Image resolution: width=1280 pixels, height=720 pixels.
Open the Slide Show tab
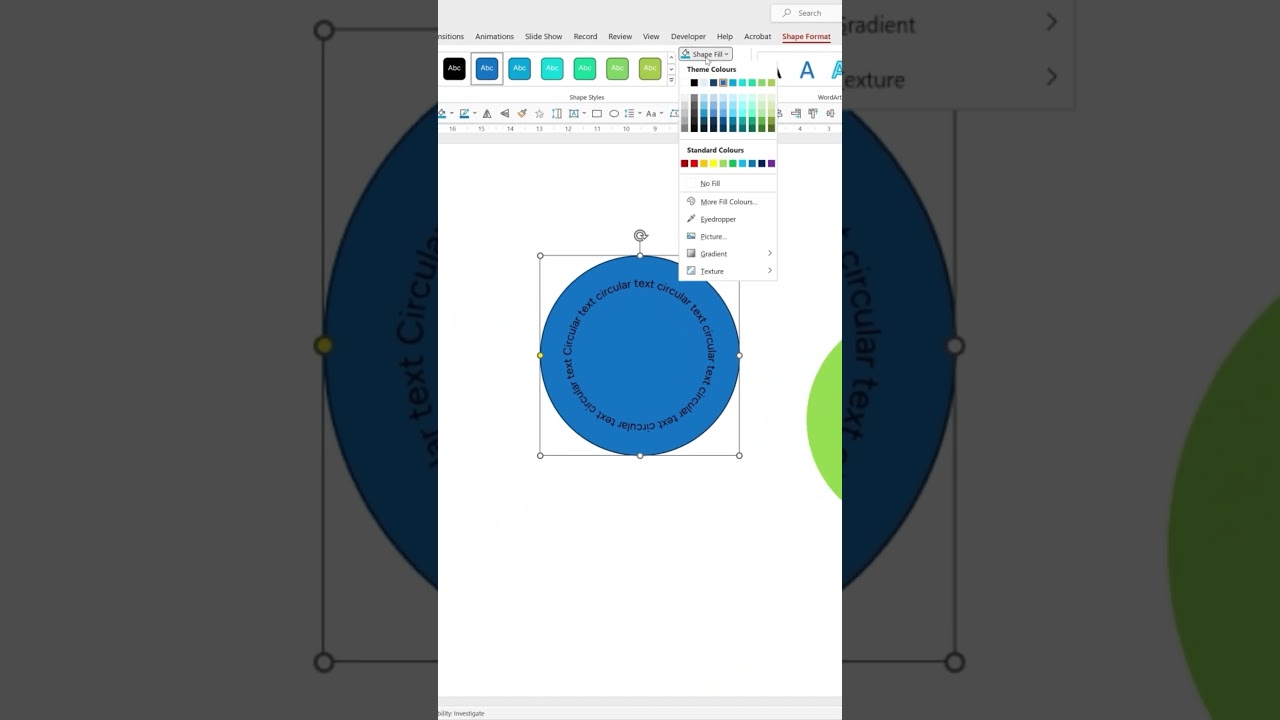[544, 37]
